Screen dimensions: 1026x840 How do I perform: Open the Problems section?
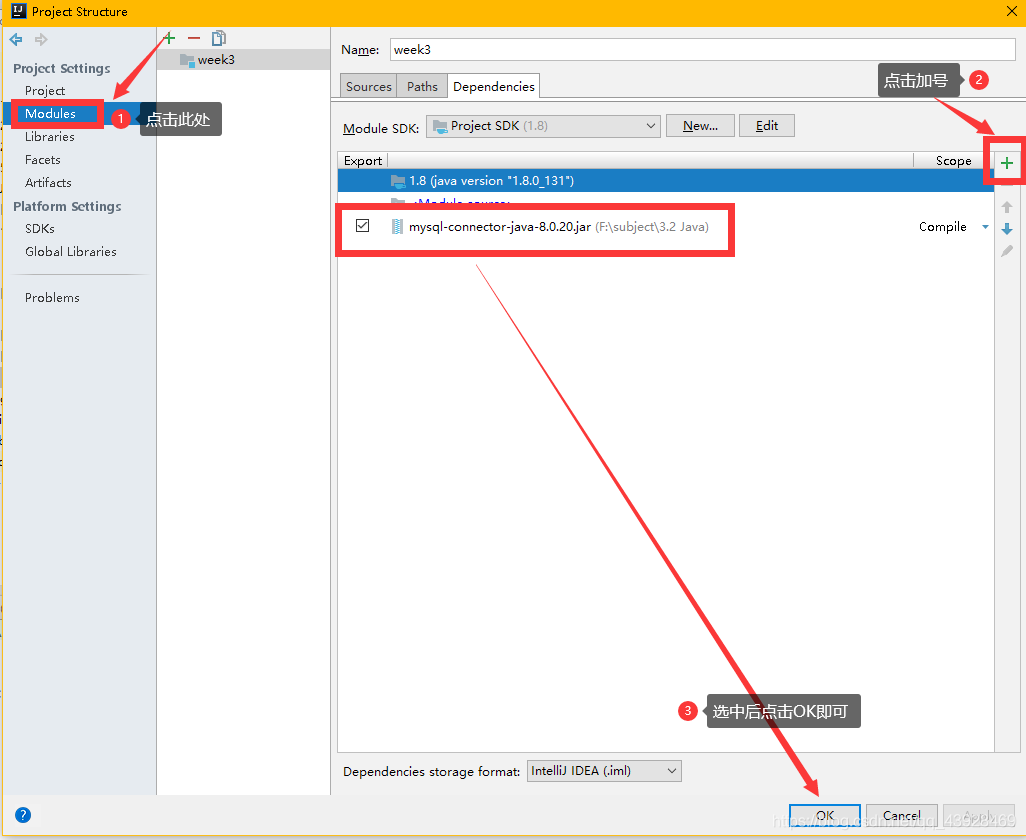(x=52, y=298)
